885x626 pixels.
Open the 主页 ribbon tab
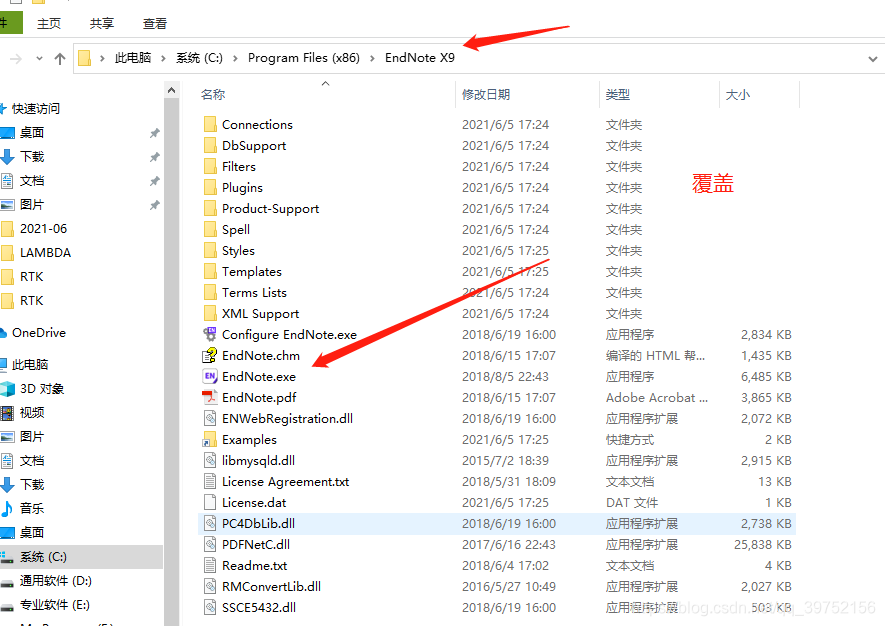point(49,23)
